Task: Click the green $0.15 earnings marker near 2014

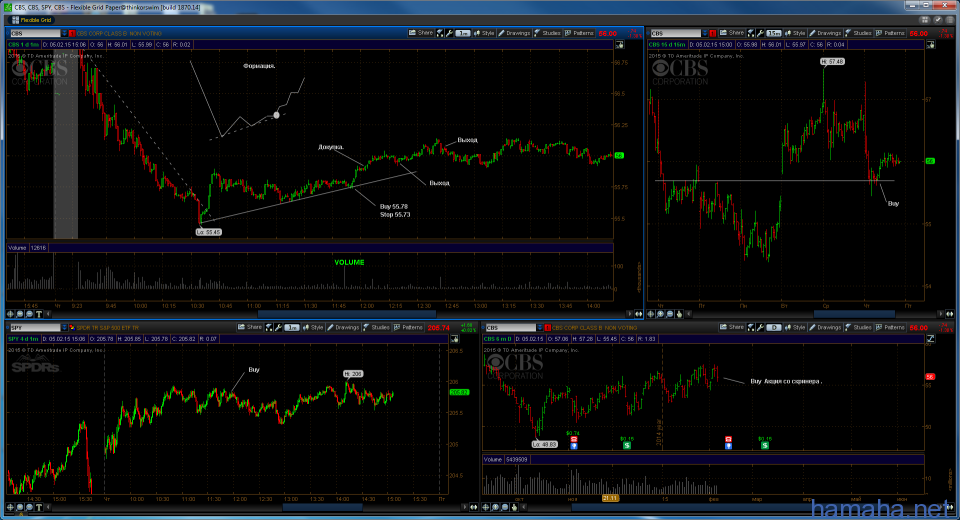Action: [627, 446]
